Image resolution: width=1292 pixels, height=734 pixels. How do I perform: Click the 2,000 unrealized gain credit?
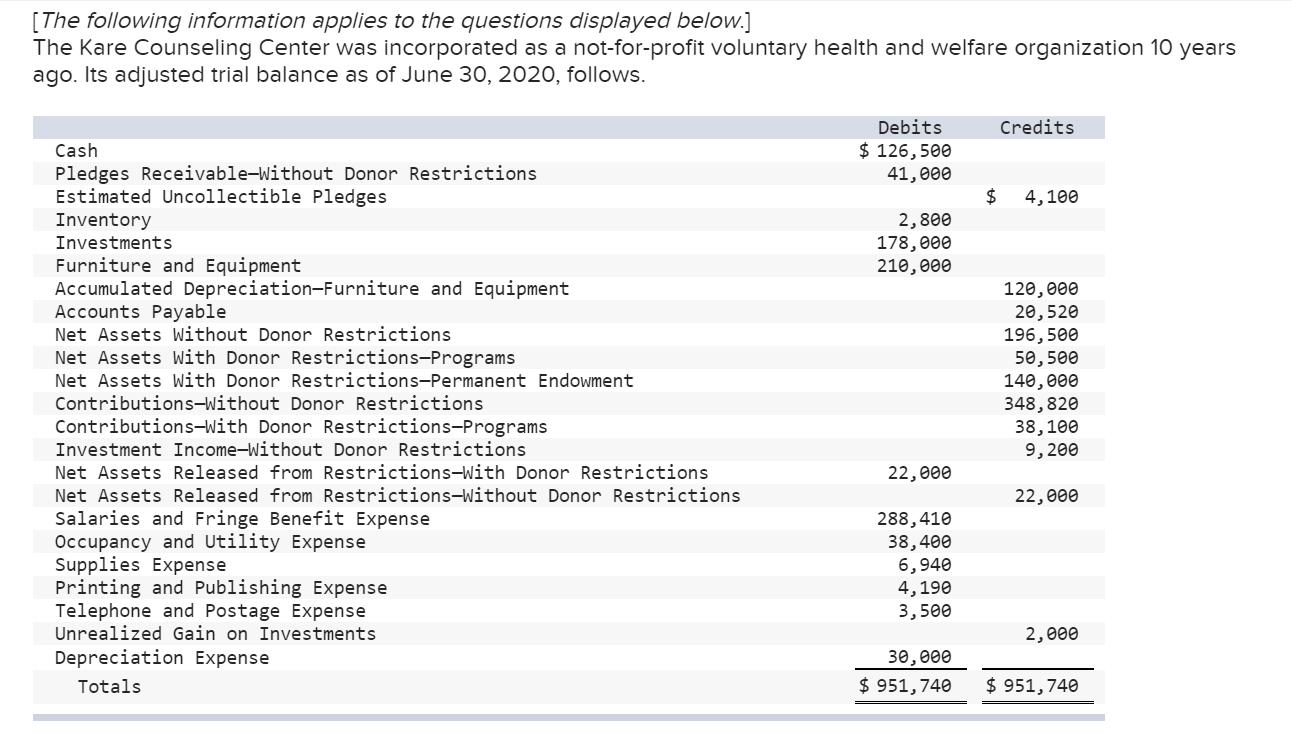[1052, 634]
